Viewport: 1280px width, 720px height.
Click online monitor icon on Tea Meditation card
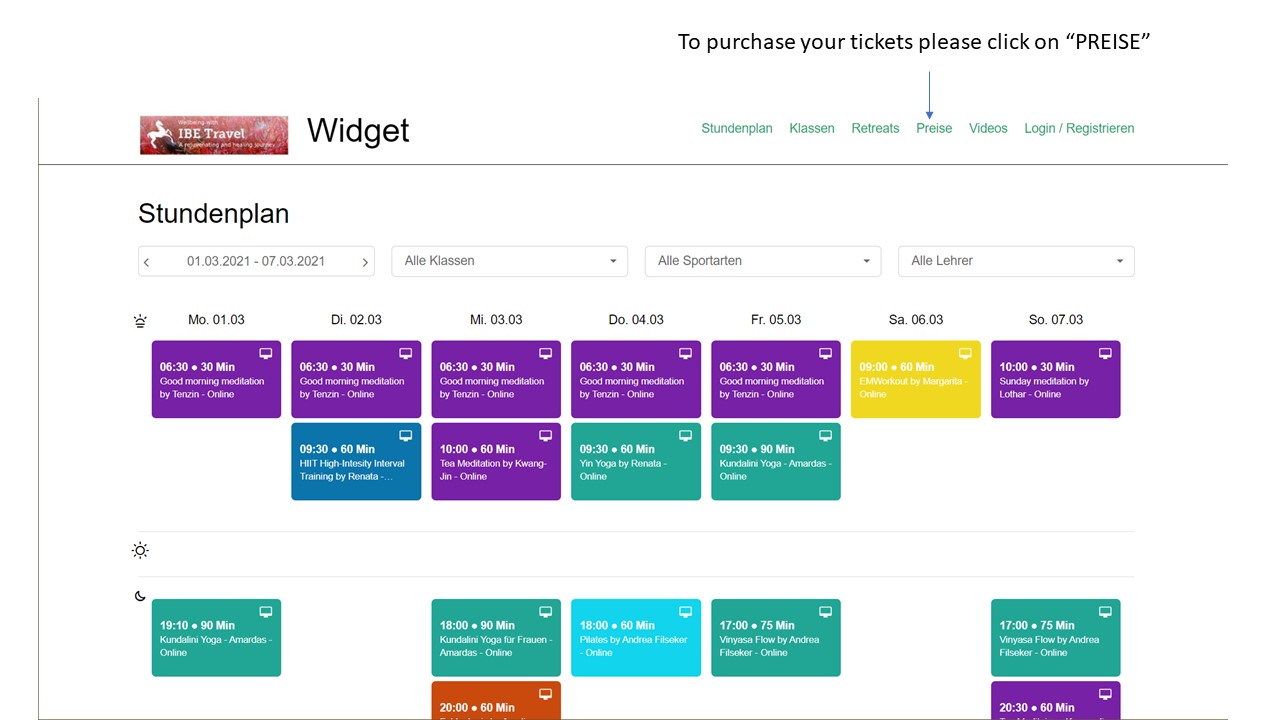[546, 436]
